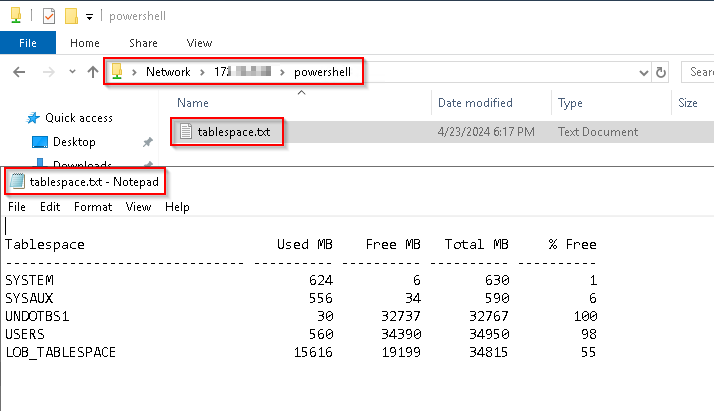Refresh the powershell folder view

[660, 72]
